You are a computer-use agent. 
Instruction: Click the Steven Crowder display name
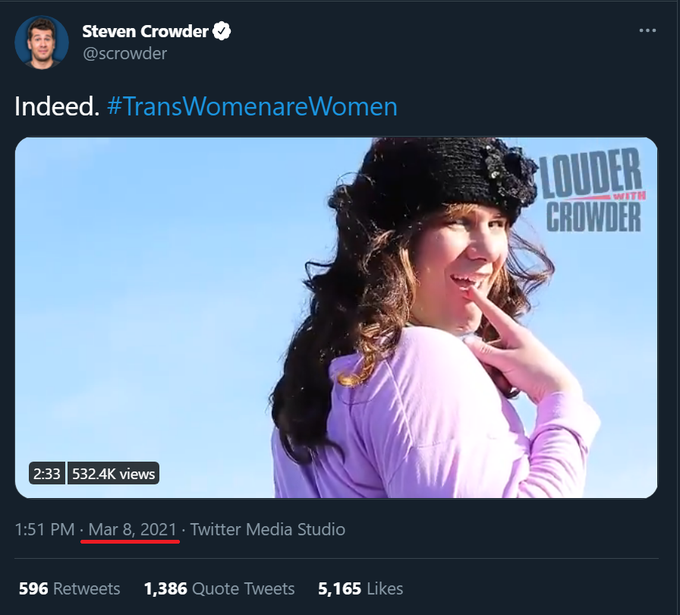[145, 31]
